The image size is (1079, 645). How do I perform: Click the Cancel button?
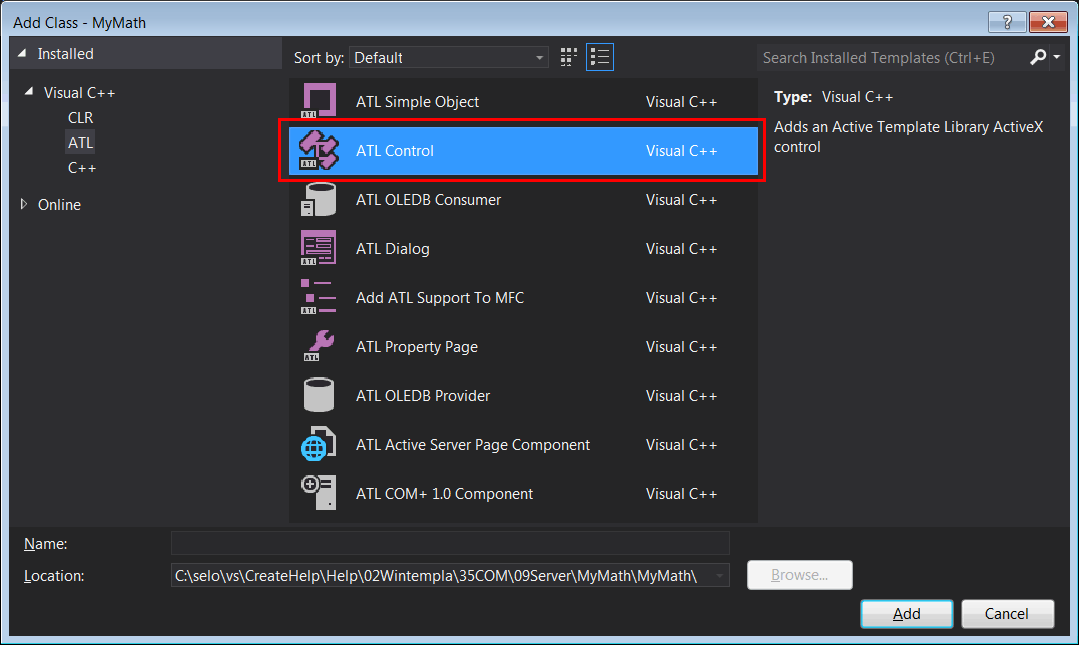(1007, 613)
